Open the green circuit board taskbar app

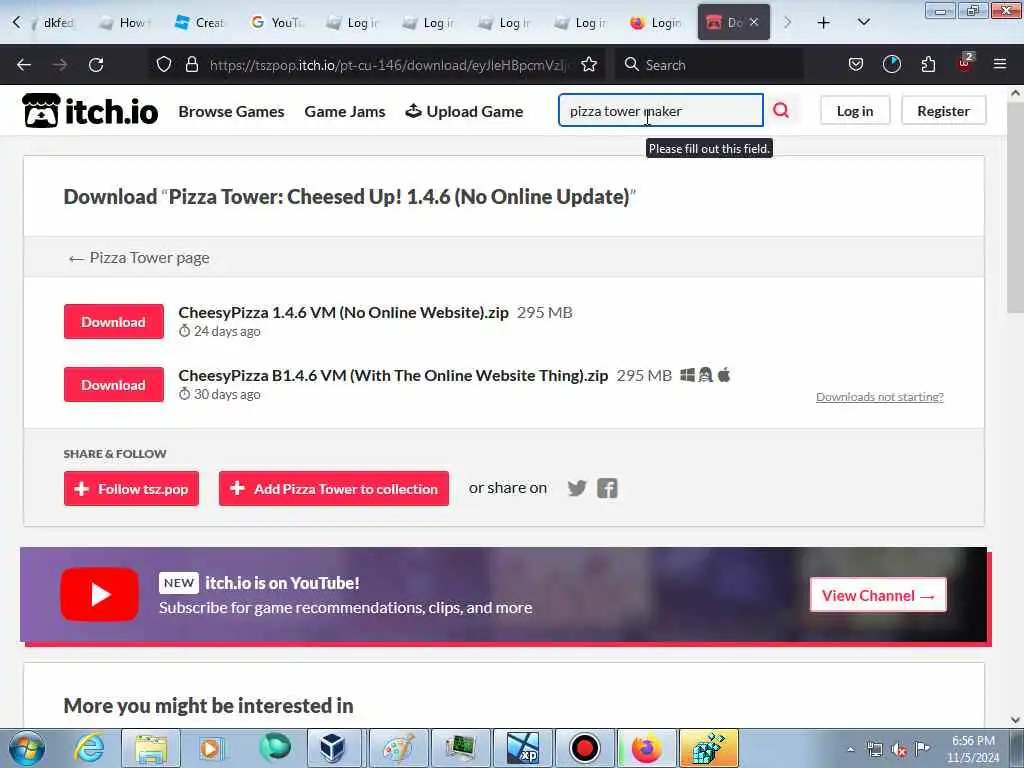pos(460,748)
